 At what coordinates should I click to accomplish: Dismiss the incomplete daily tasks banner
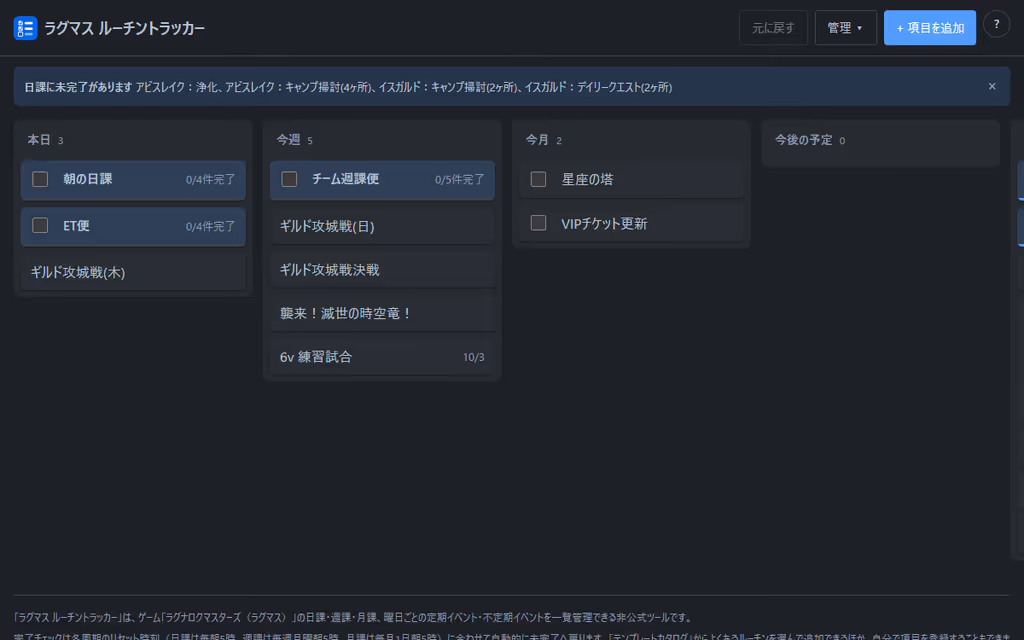coord(992,86)
